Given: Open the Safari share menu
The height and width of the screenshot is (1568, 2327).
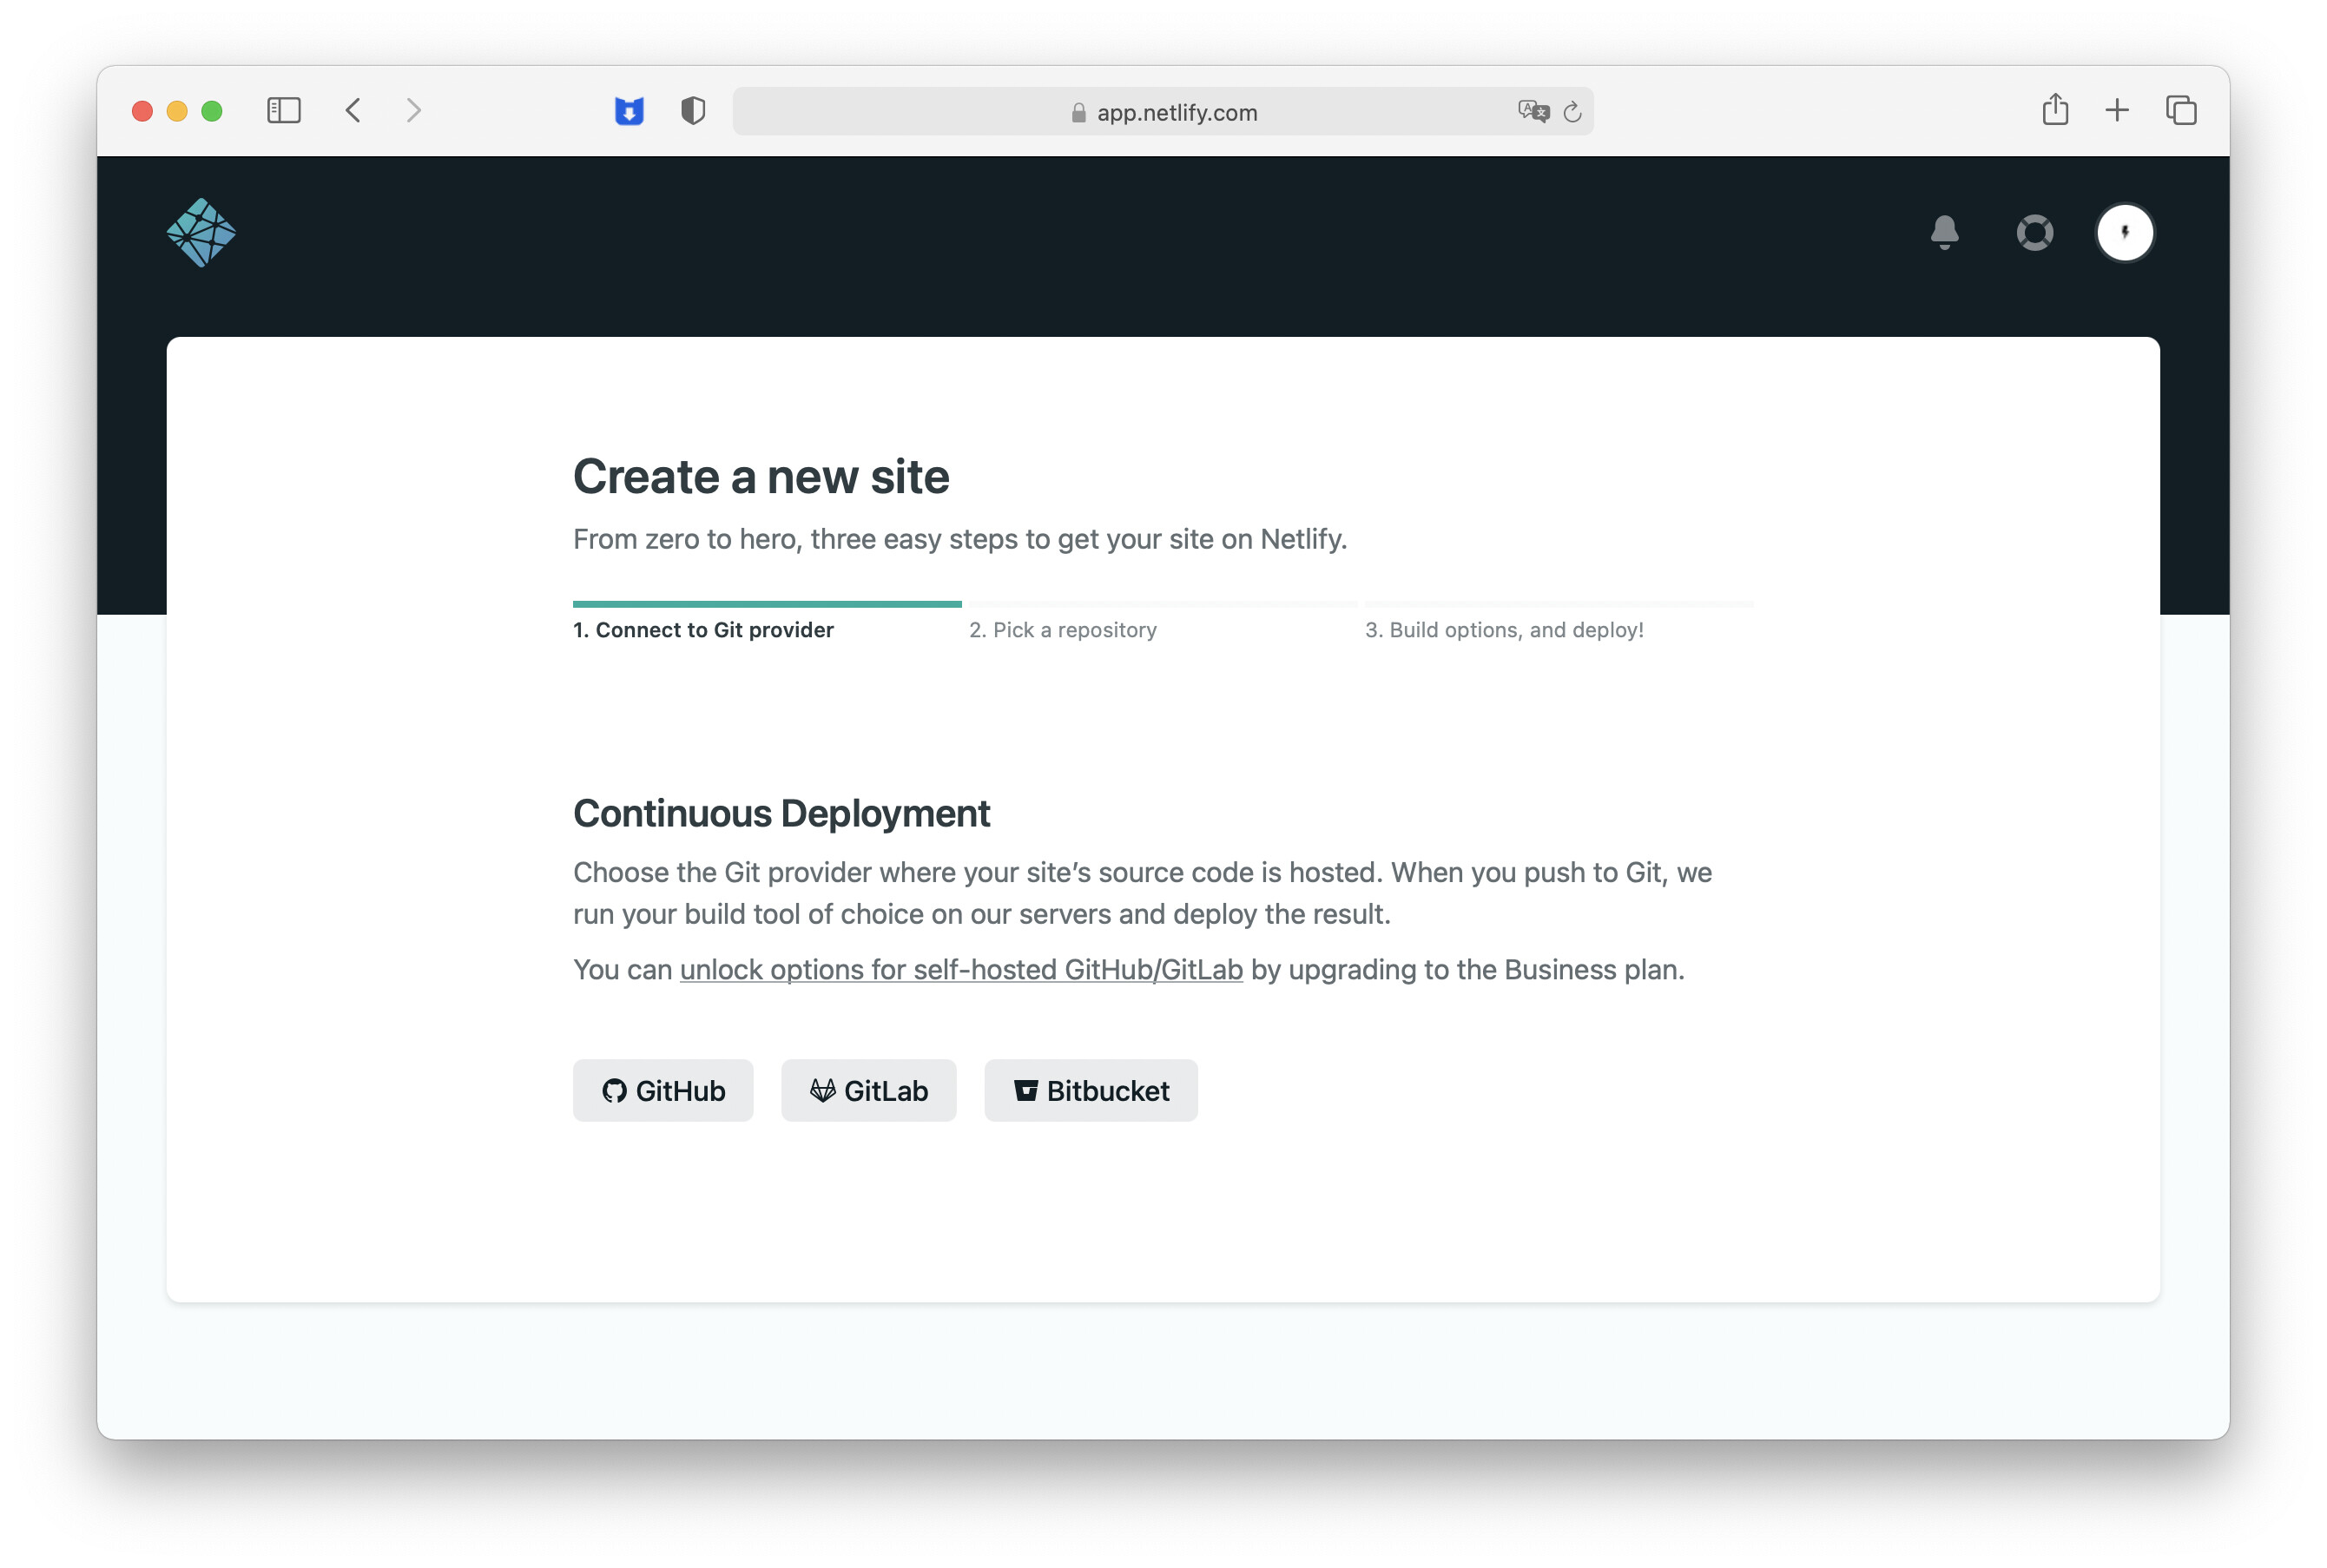Looking at the screenshot, I should tap(2055, 109).
